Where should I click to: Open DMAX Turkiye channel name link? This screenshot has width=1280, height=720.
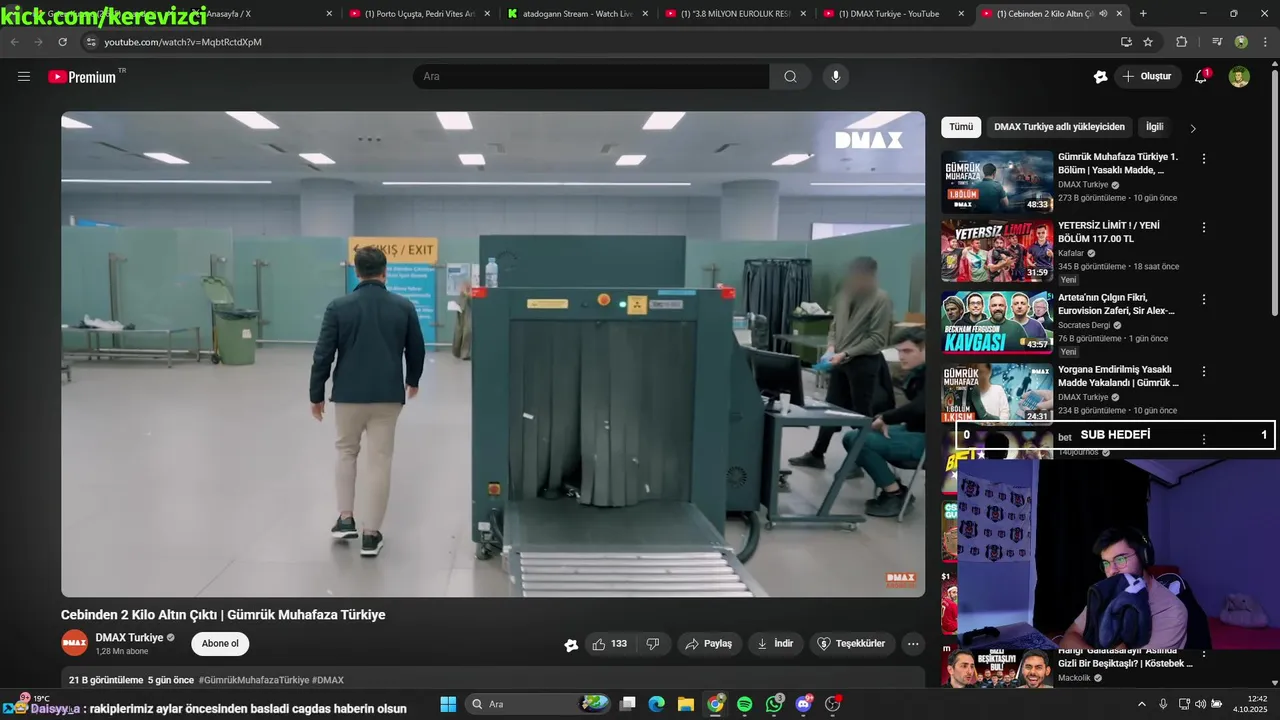pyautogui.click(x=129, y=638)
